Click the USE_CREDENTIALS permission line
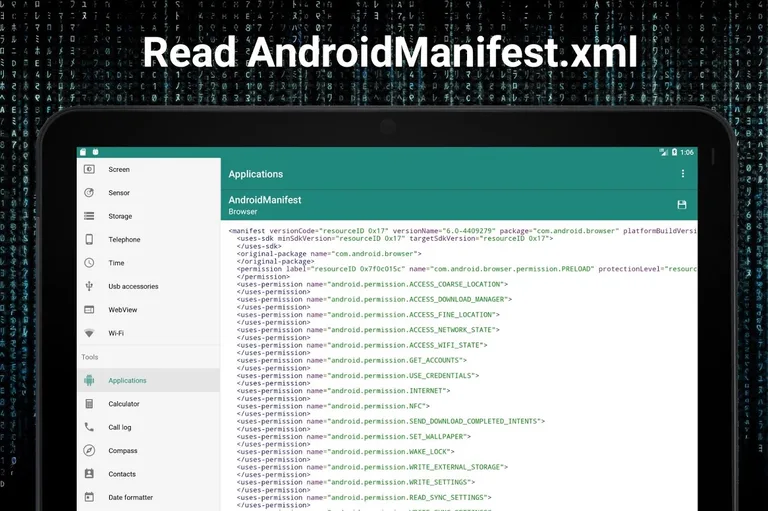 click(x=358, y=375)
